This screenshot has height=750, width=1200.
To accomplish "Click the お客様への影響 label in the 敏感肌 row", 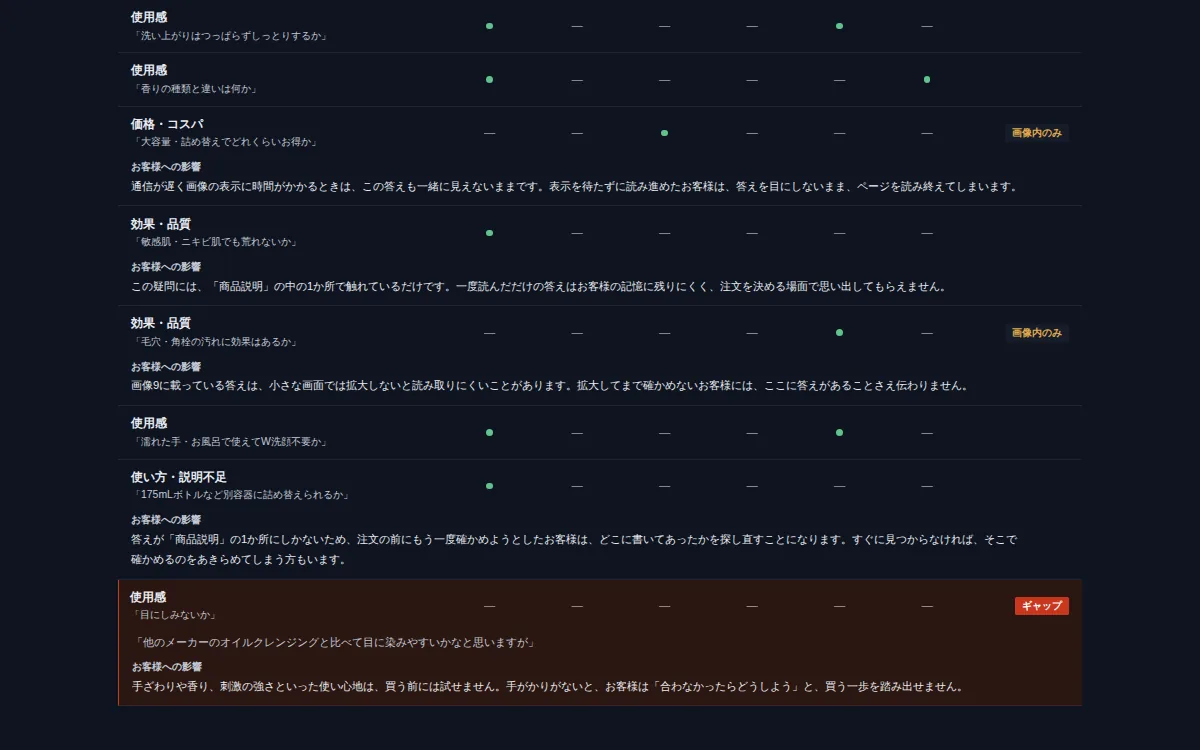I will (x=166, y=267).
